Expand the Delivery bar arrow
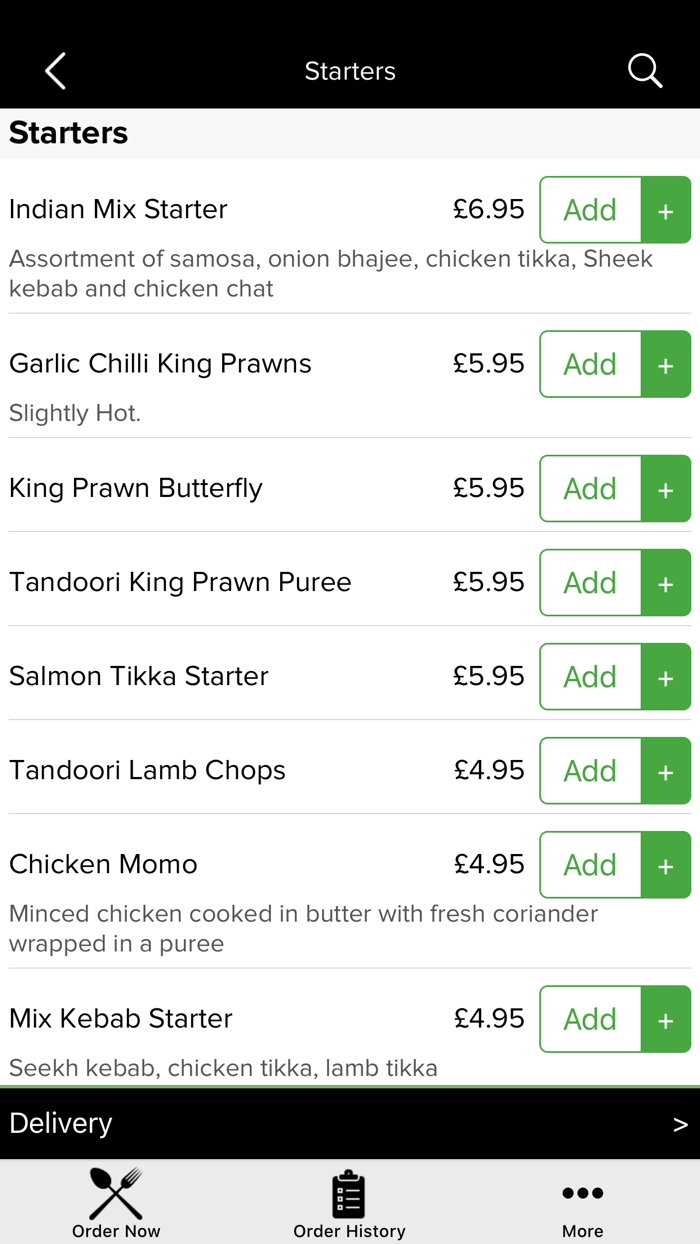 coord(680,1125)
